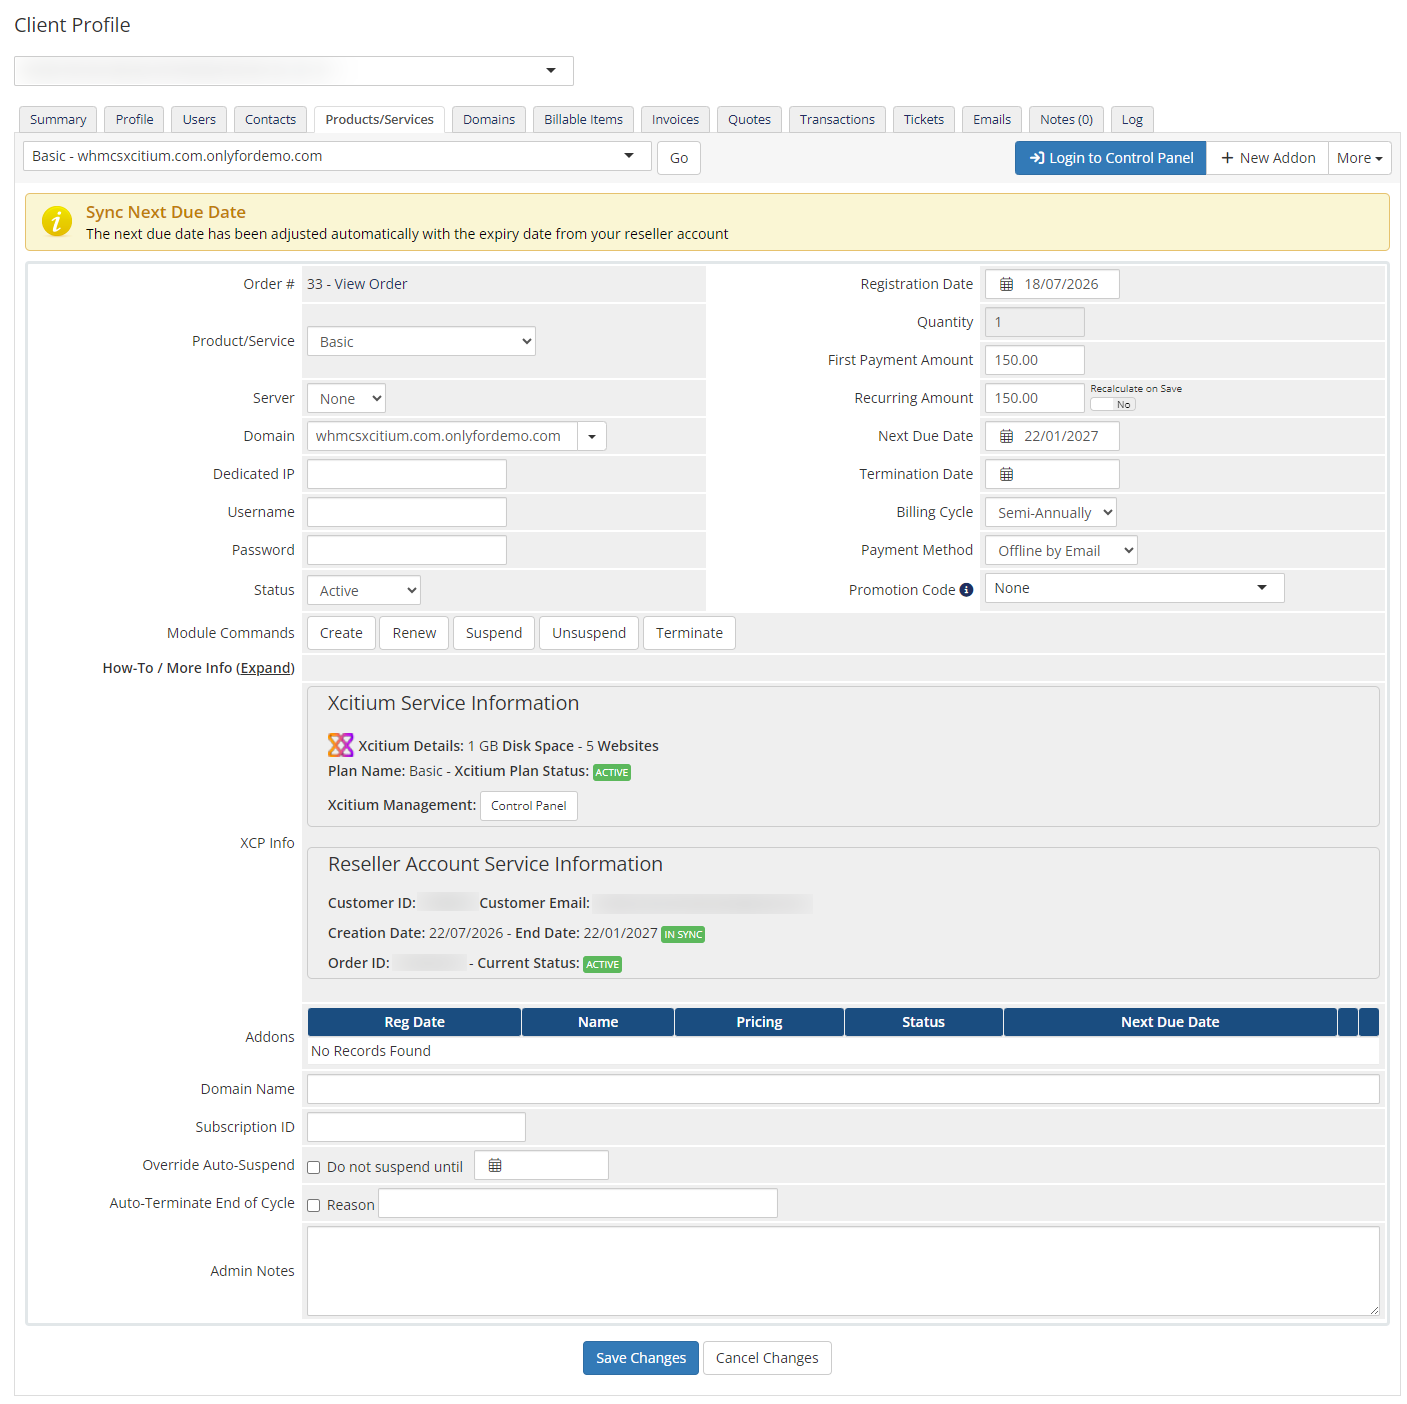1407x1404 pixels.
Task: Toggle Recalculate on Save switch
Action: [1112, 404]
